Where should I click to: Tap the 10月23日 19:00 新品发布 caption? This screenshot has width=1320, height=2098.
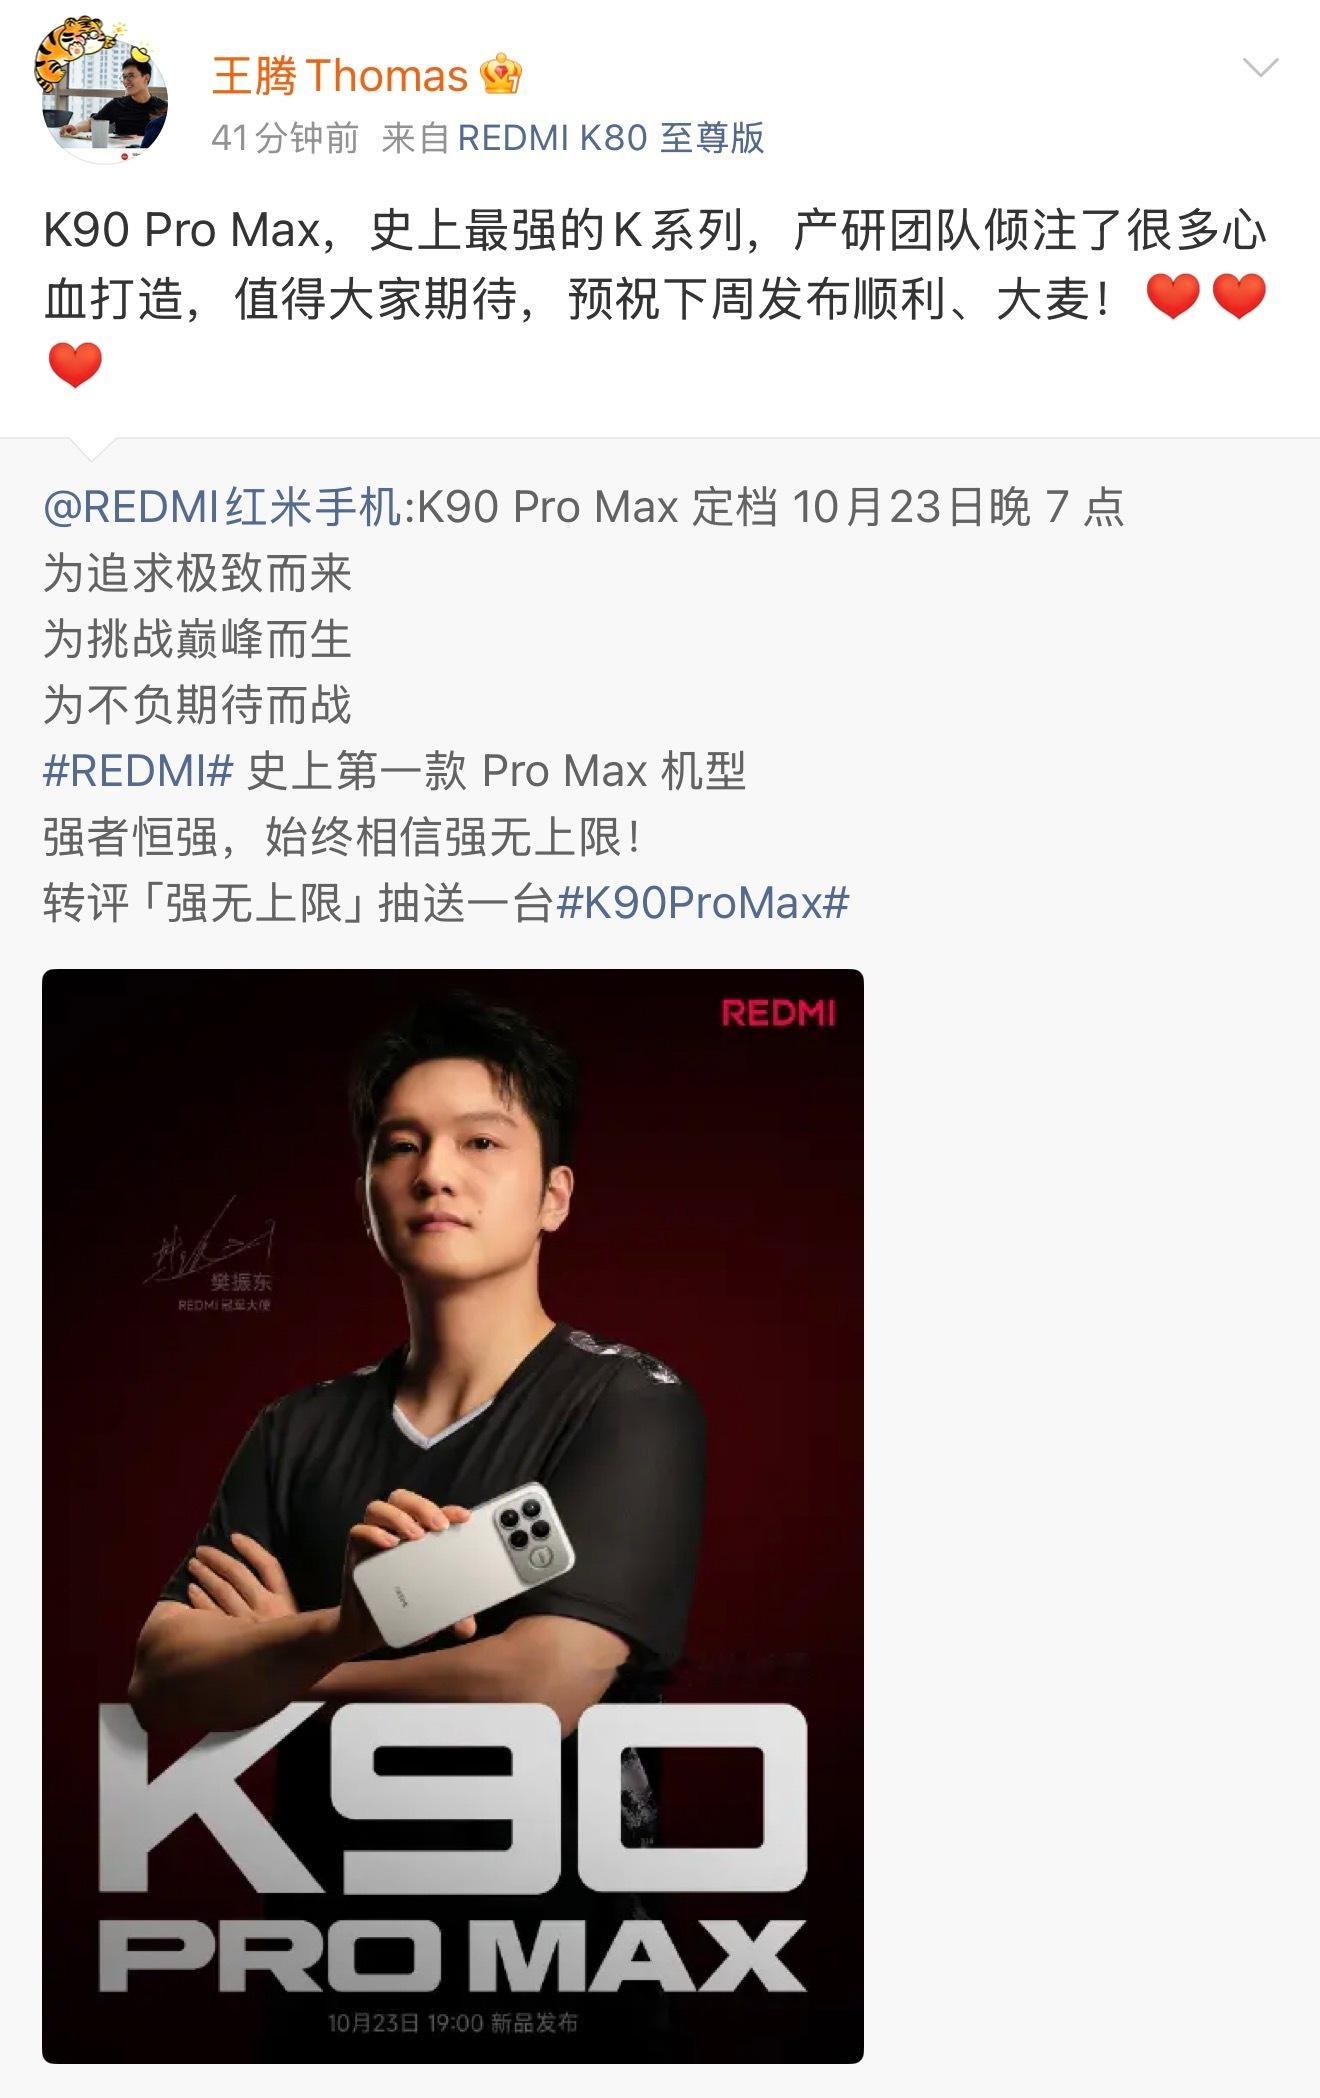453,2023
